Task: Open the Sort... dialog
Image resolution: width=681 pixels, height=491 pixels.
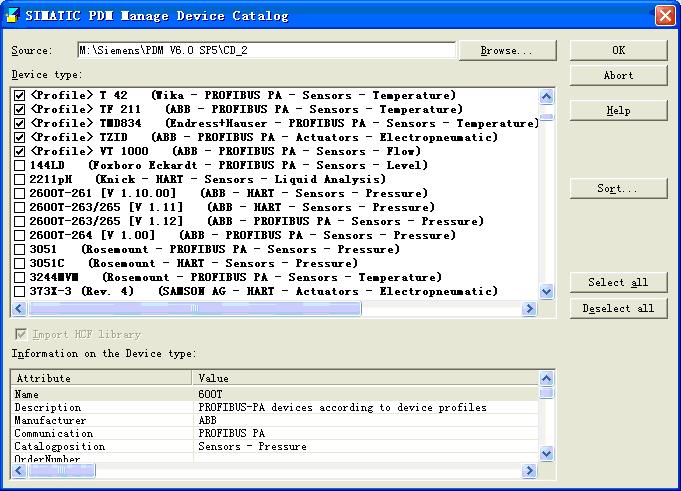Action: [x=618, y=188]
